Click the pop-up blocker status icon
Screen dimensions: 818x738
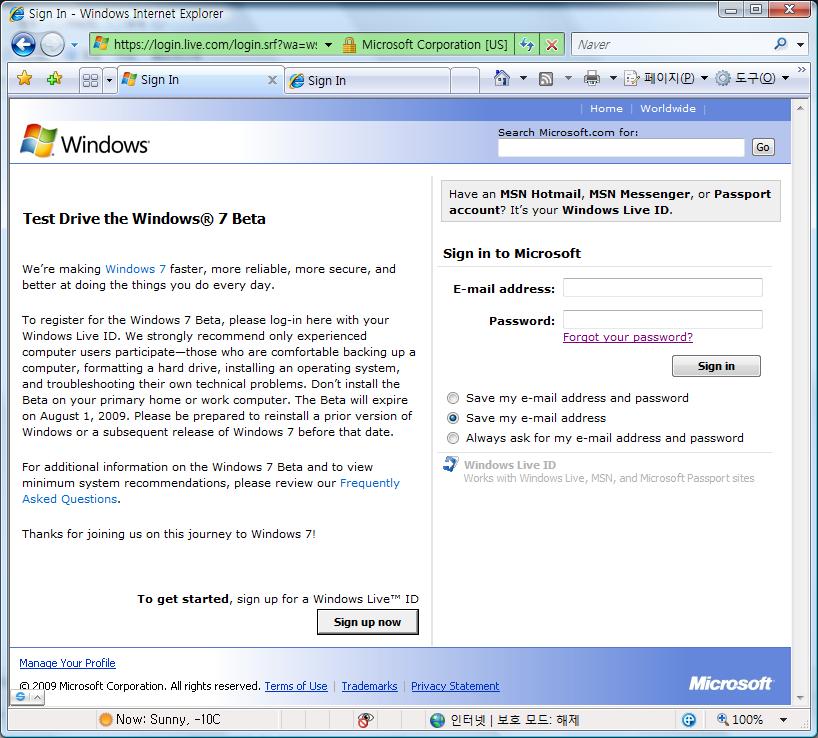pyautogui.click(x=365, y=720)
